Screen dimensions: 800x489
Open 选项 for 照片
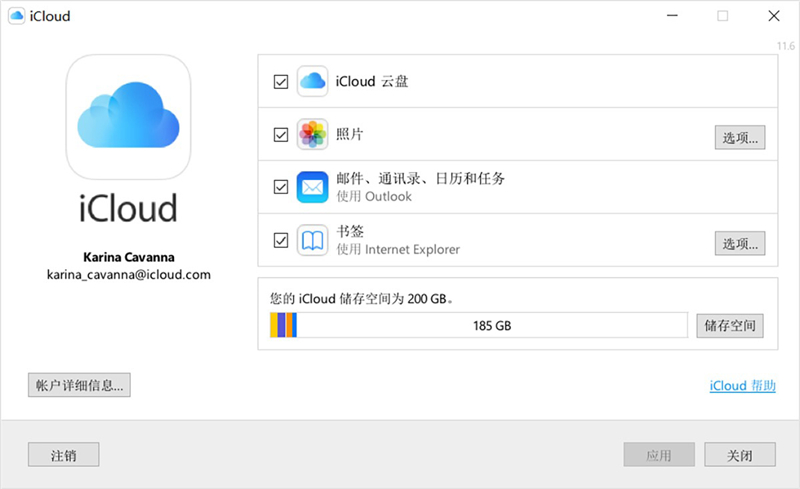point(740,138)
